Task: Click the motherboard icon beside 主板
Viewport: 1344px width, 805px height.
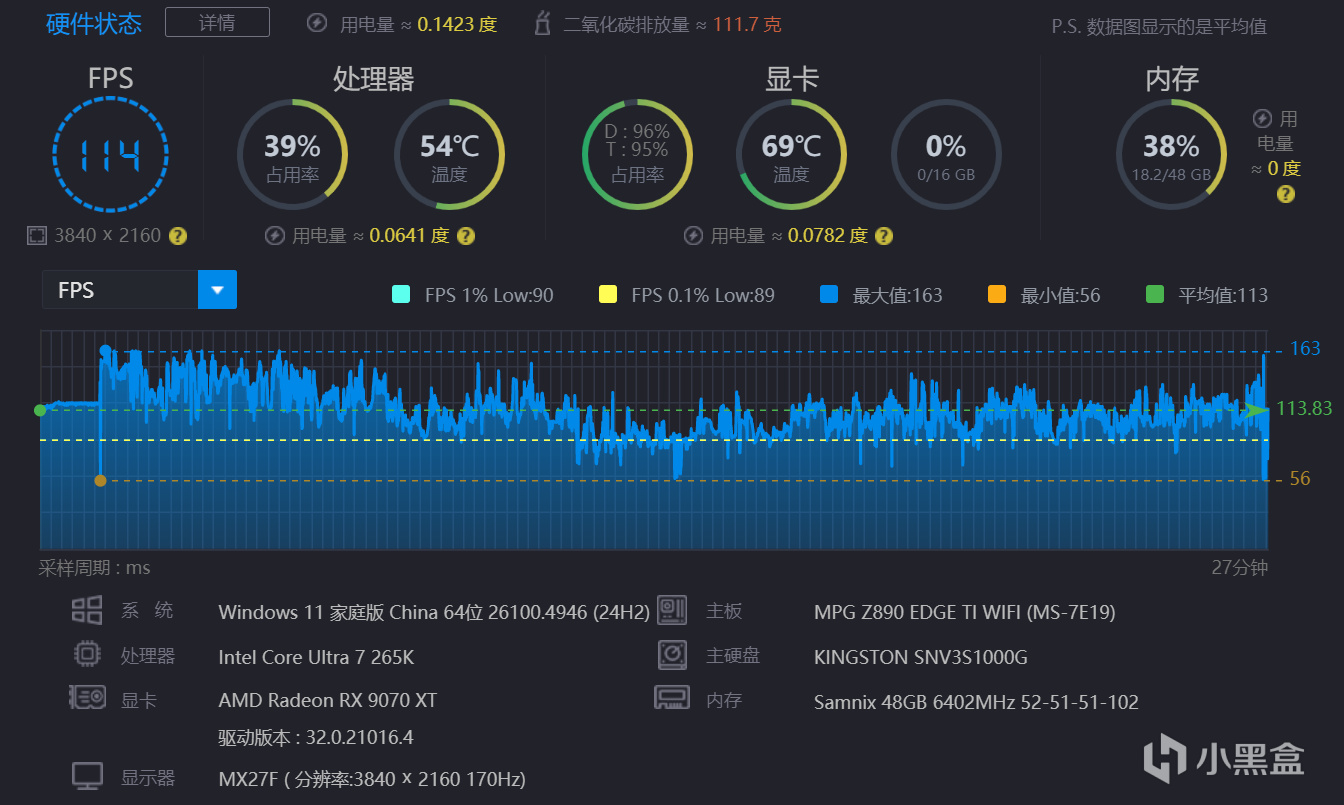Action: [x=671, y=610]
